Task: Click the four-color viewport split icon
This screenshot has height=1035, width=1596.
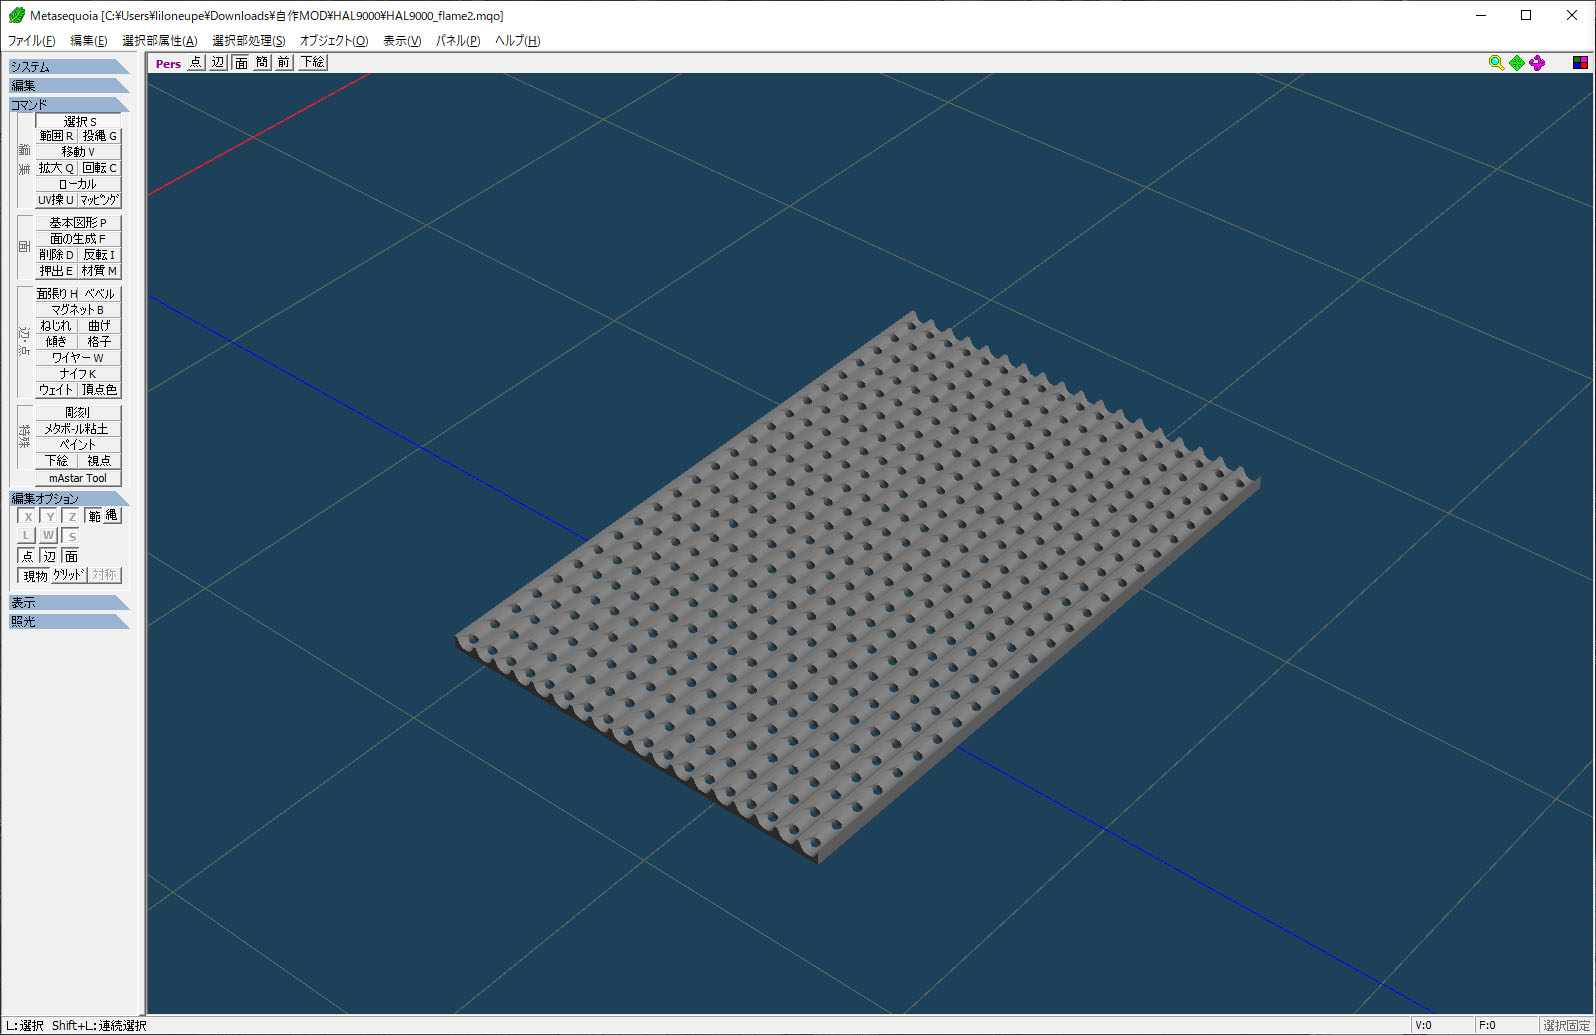Action: coord(1580,63)
